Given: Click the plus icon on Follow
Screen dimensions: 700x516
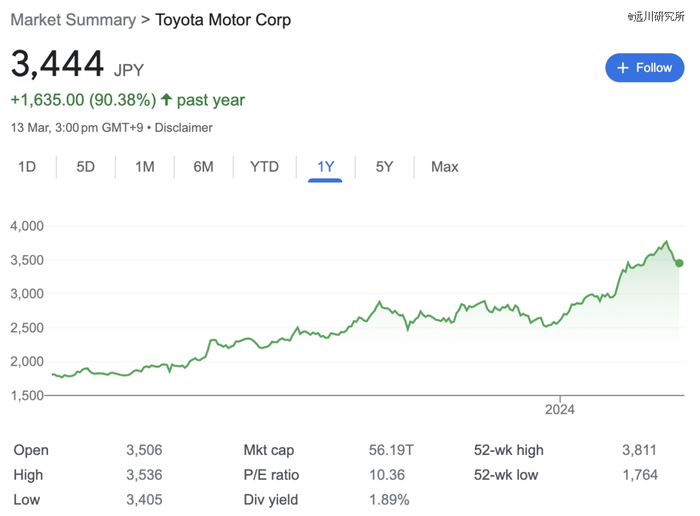Looking at the screenshot, I should 623,68.
